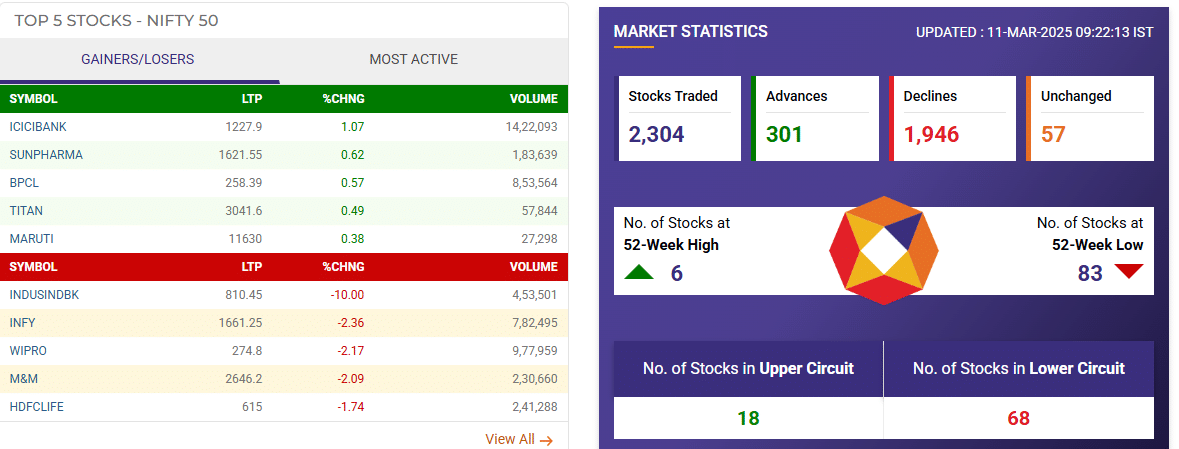
Task: Click the View All link
Action: 519,439
